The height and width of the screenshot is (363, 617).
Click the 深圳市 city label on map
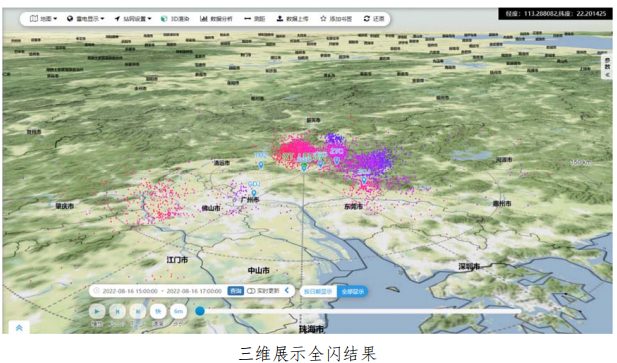pyautogui.click(x=469, y=267)
